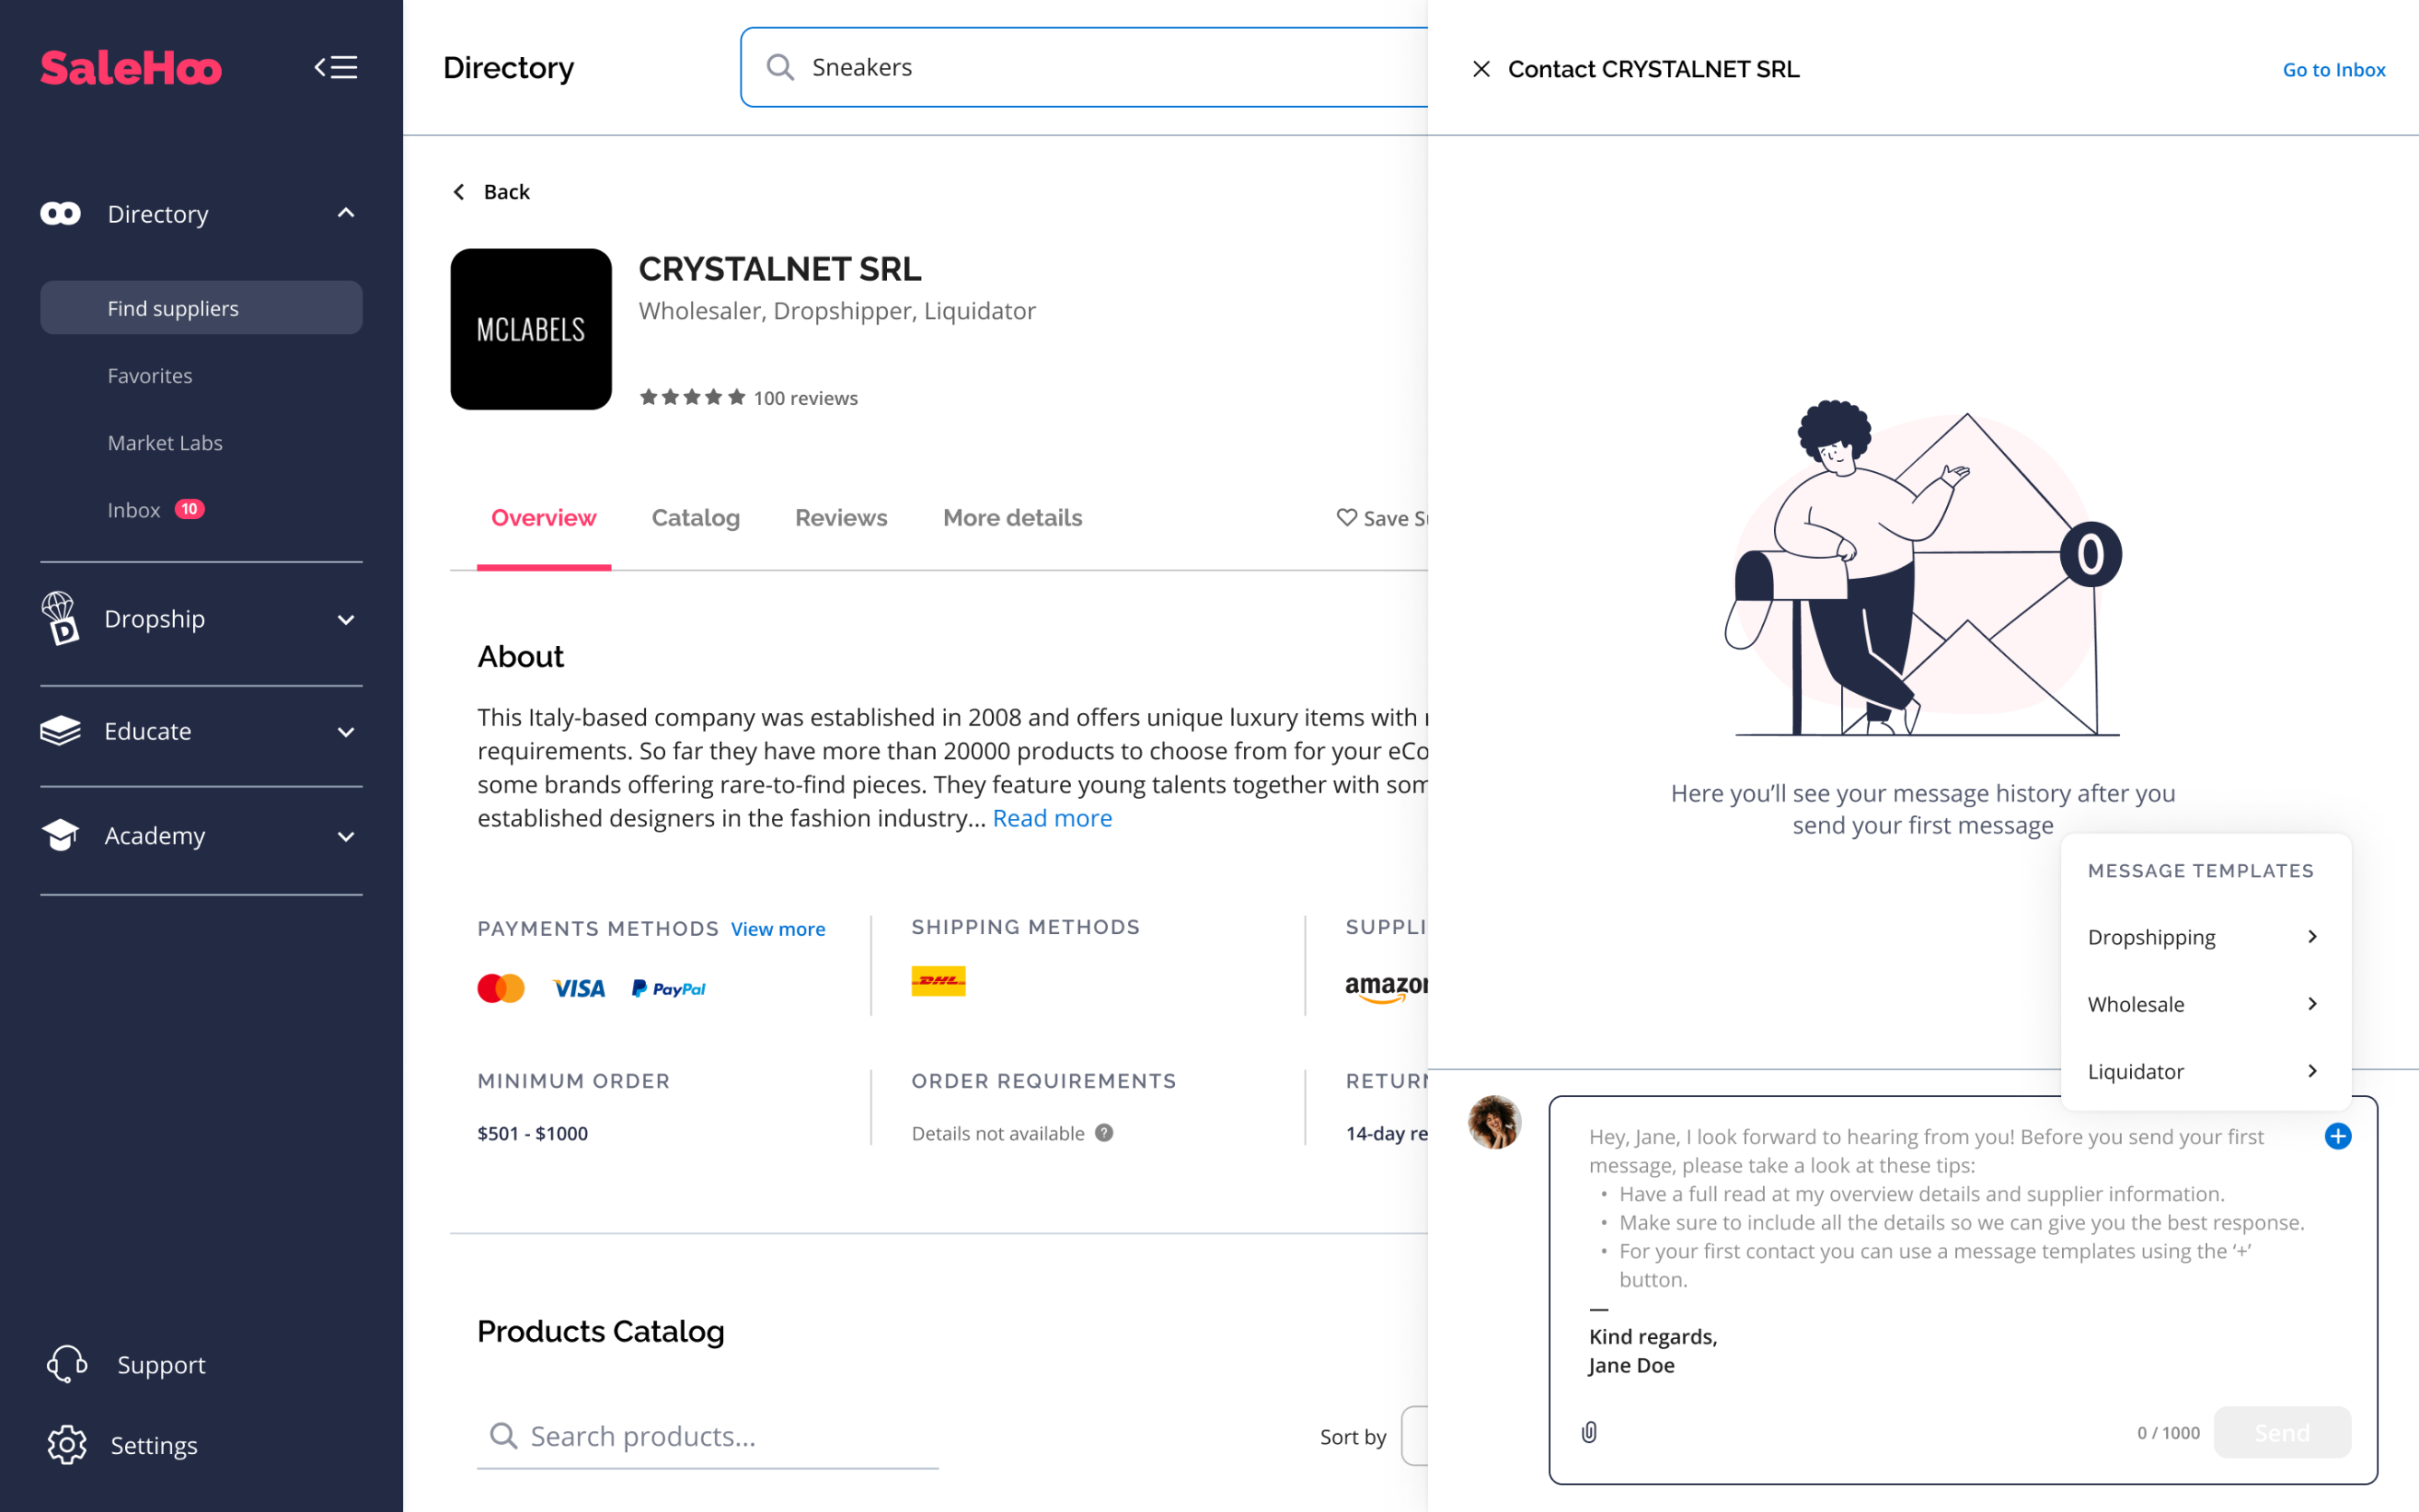2419x1512 pixels.
Task: Click the paperclip attachment icon
Action: click(x=1589, y=1432)
